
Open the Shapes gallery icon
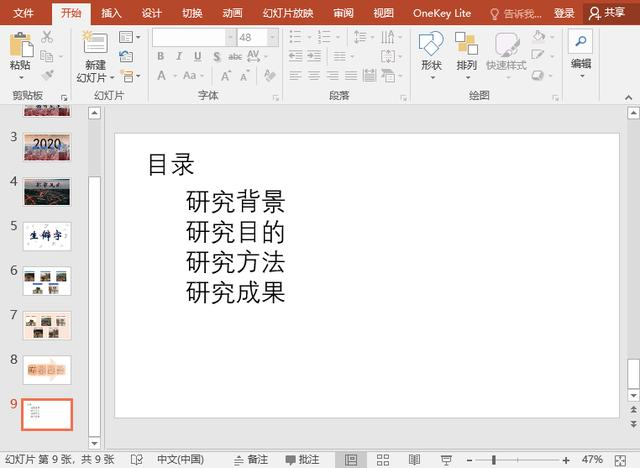[x=431, y=44]
